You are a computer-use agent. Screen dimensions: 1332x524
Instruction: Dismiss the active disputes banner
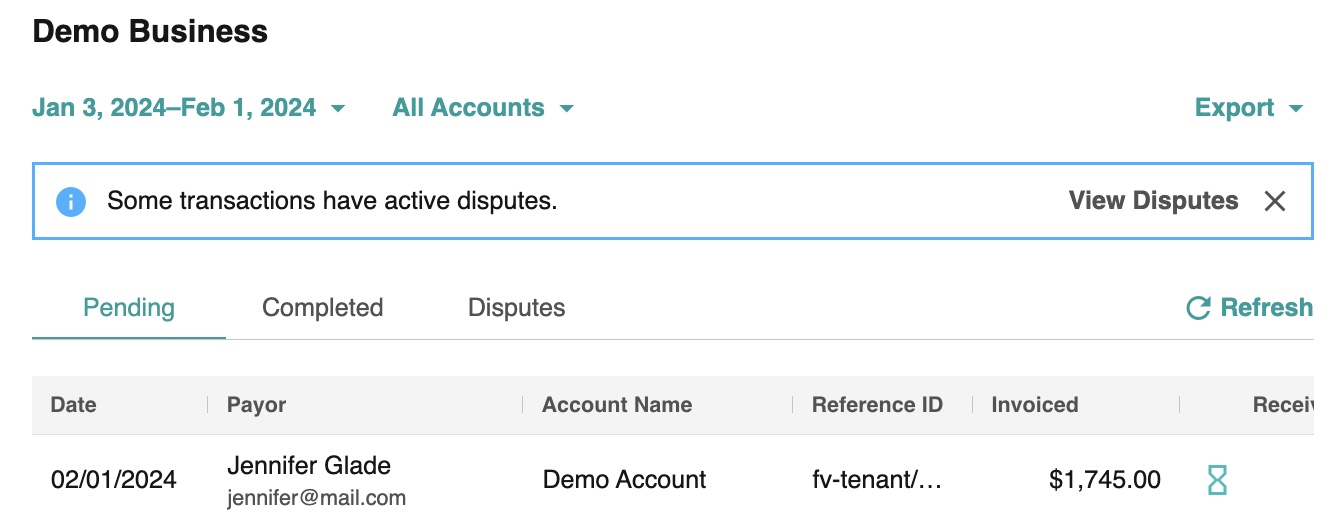tap(1274, 201)
